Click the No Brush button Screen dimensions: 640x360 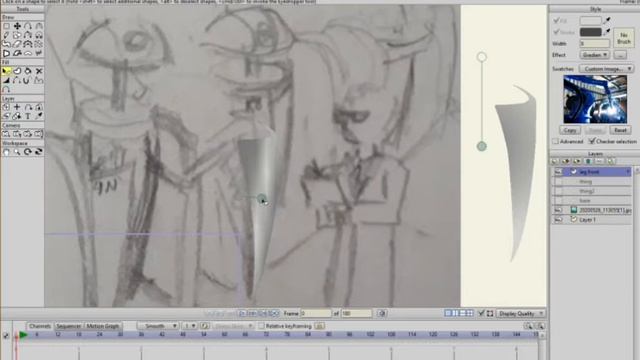[x=624, y=38]
